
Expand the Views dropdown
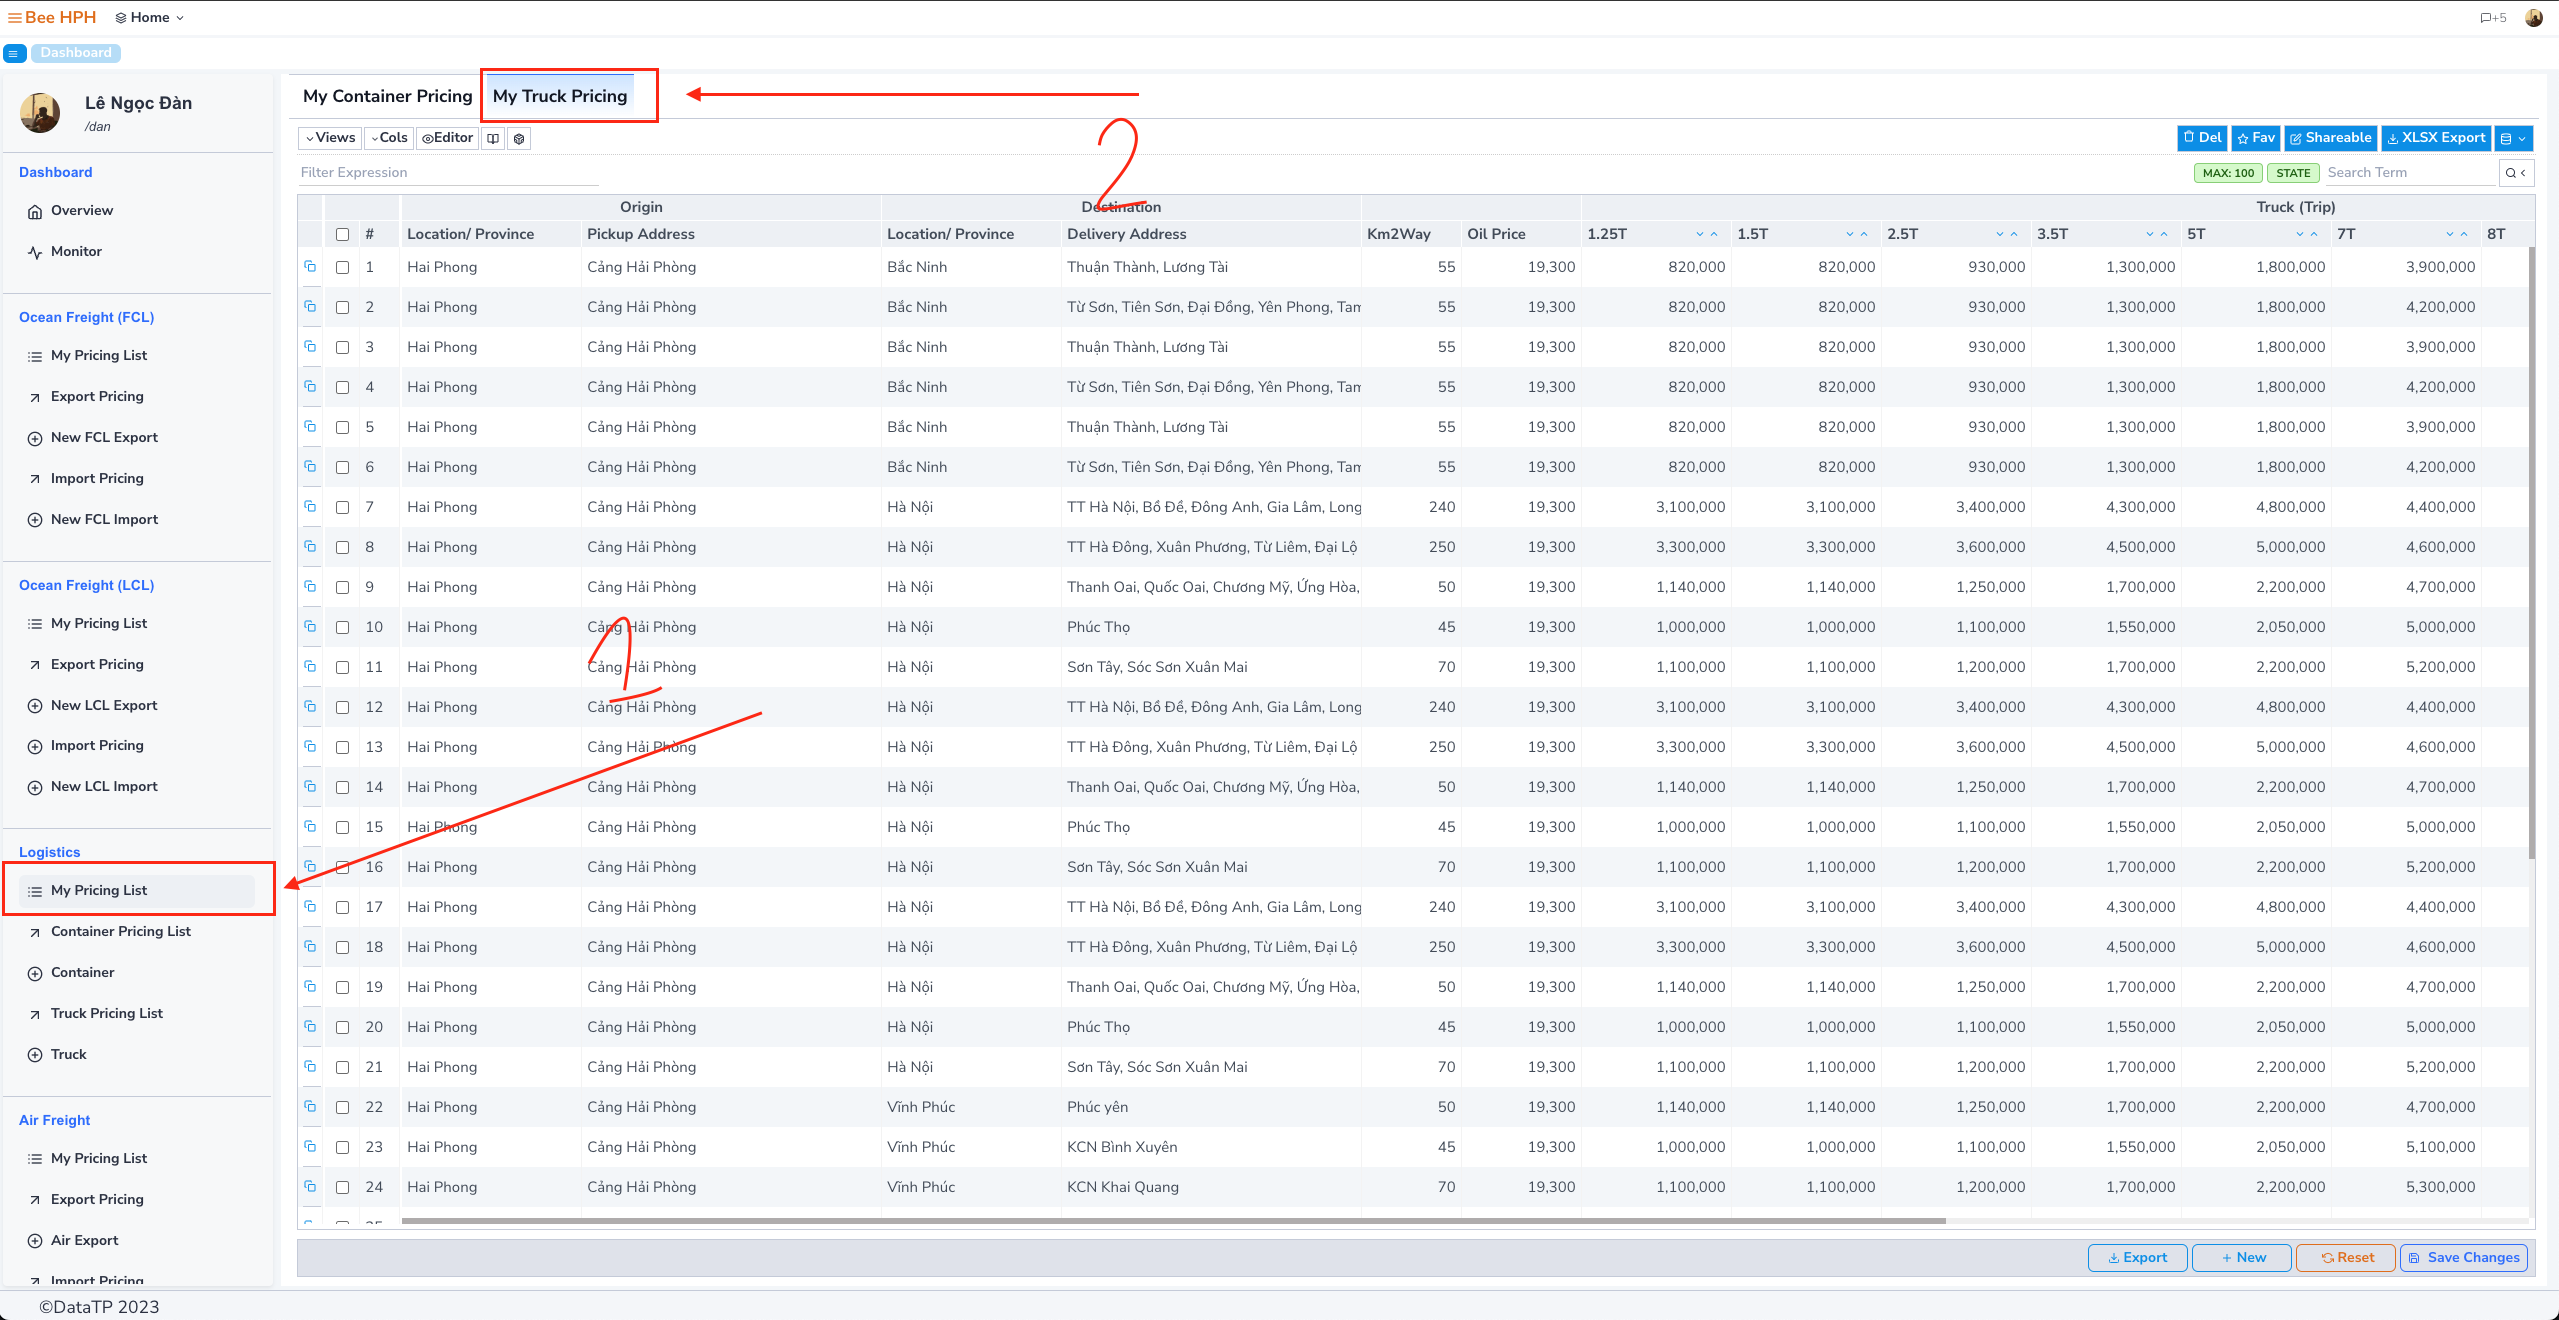tap(330, 138)
